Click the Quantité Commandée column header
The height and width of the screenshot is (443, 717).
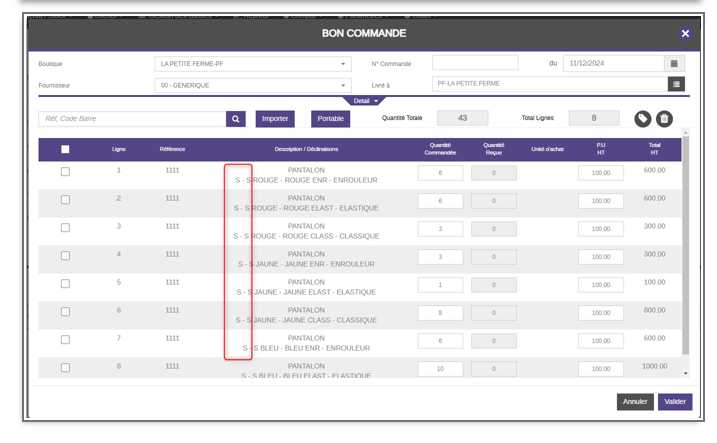point(440,149)
